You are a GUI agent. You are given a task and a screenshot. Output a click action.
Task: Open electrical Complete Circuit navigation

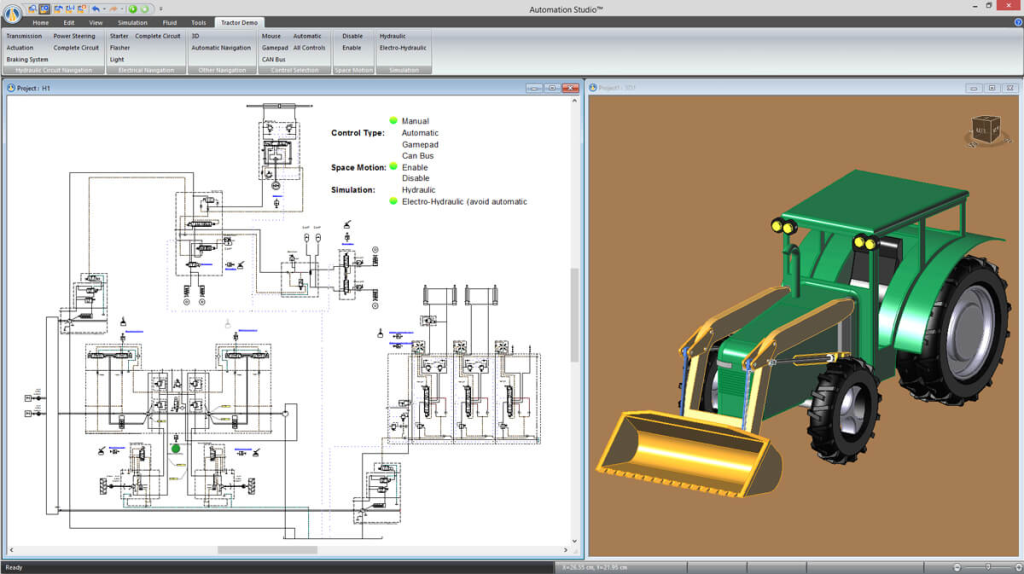[x=157, y=36]
